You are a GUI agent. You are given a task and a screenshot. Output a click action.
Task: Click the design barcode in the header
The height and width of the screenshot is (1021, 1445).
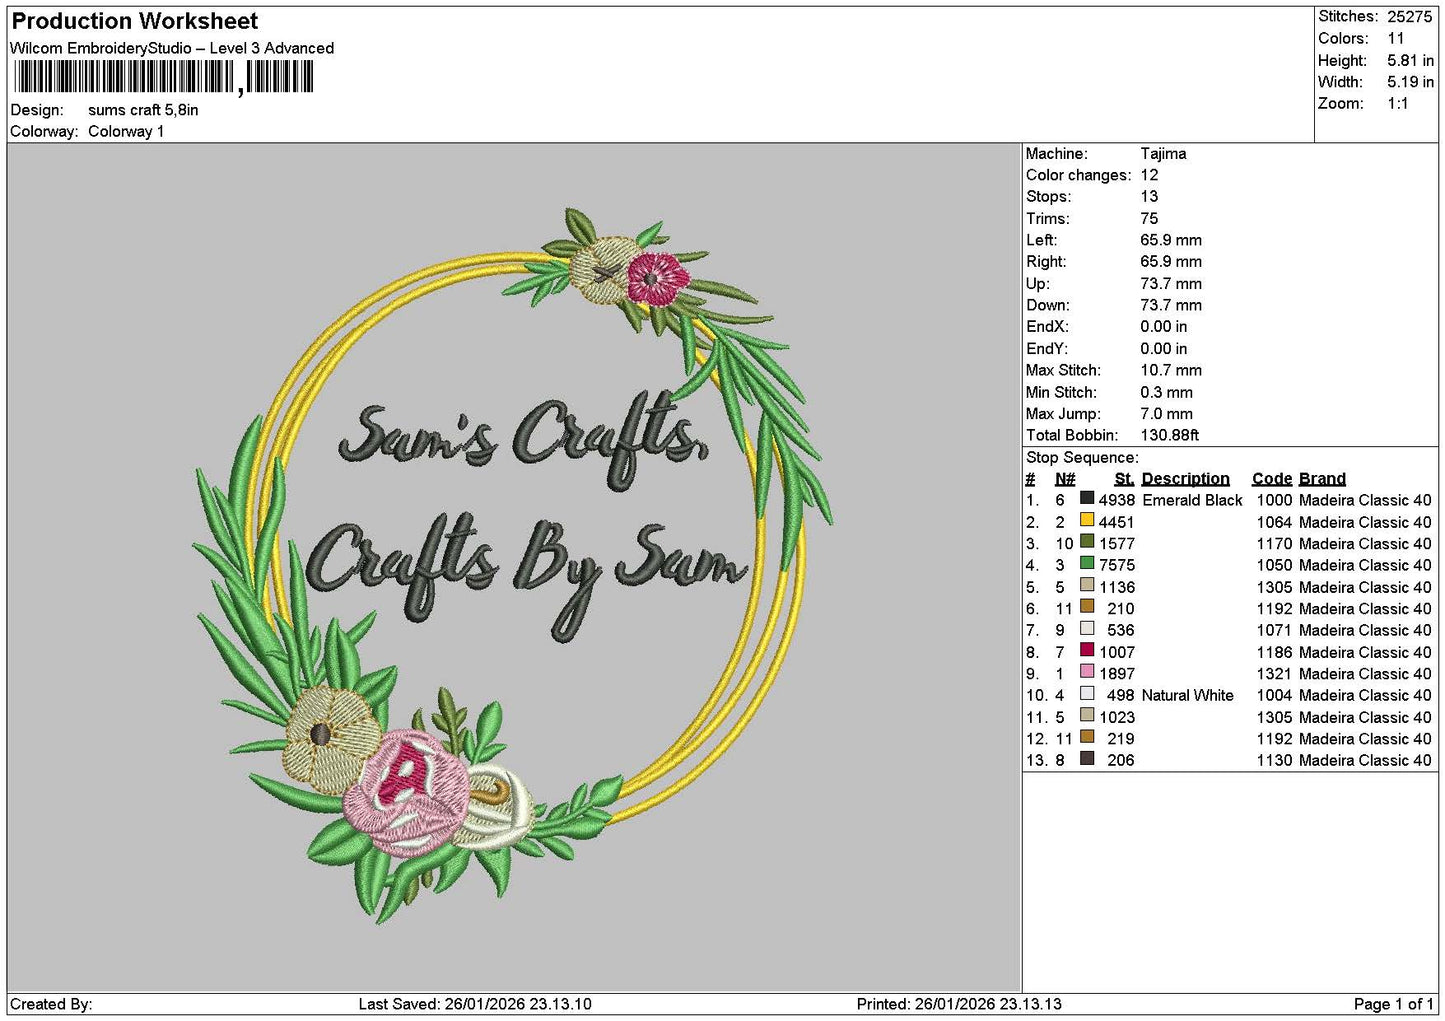164,77
